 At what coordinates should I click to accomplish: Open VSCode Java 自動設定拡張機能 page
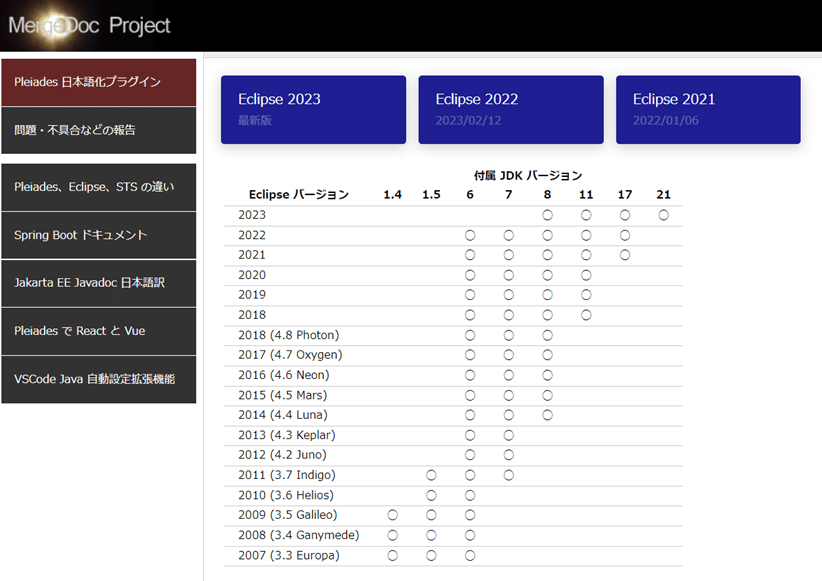[x=99, y=379]
